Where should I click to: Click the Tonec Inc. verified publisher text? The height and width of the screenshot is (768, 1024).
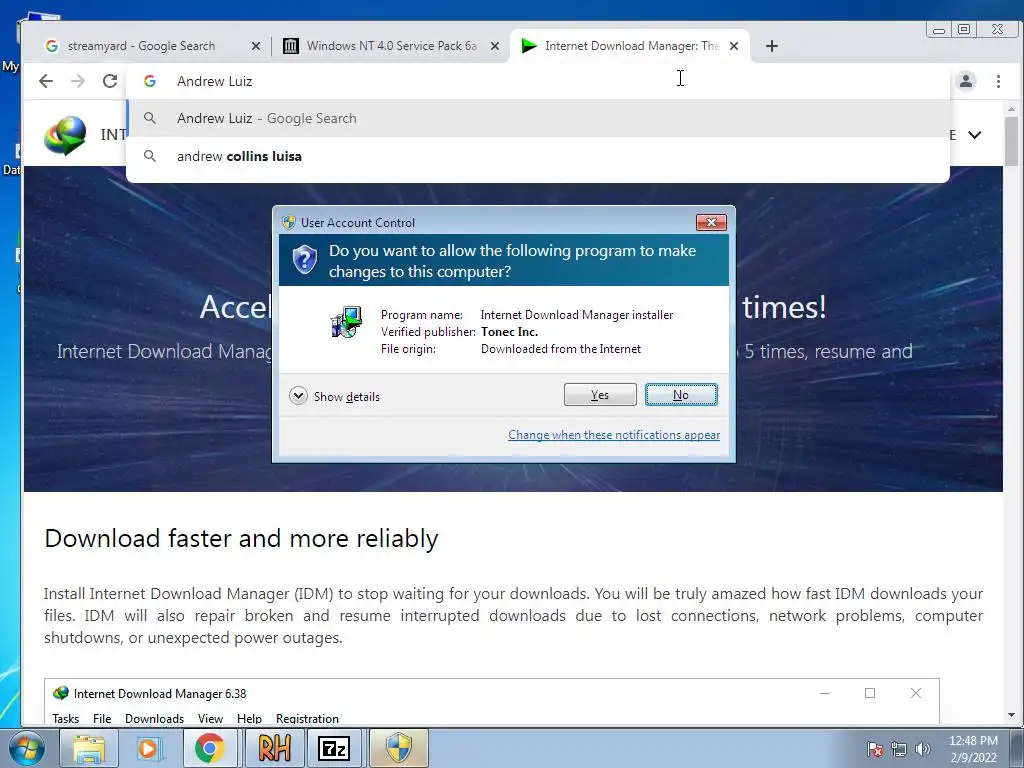(x=509, y=332)
